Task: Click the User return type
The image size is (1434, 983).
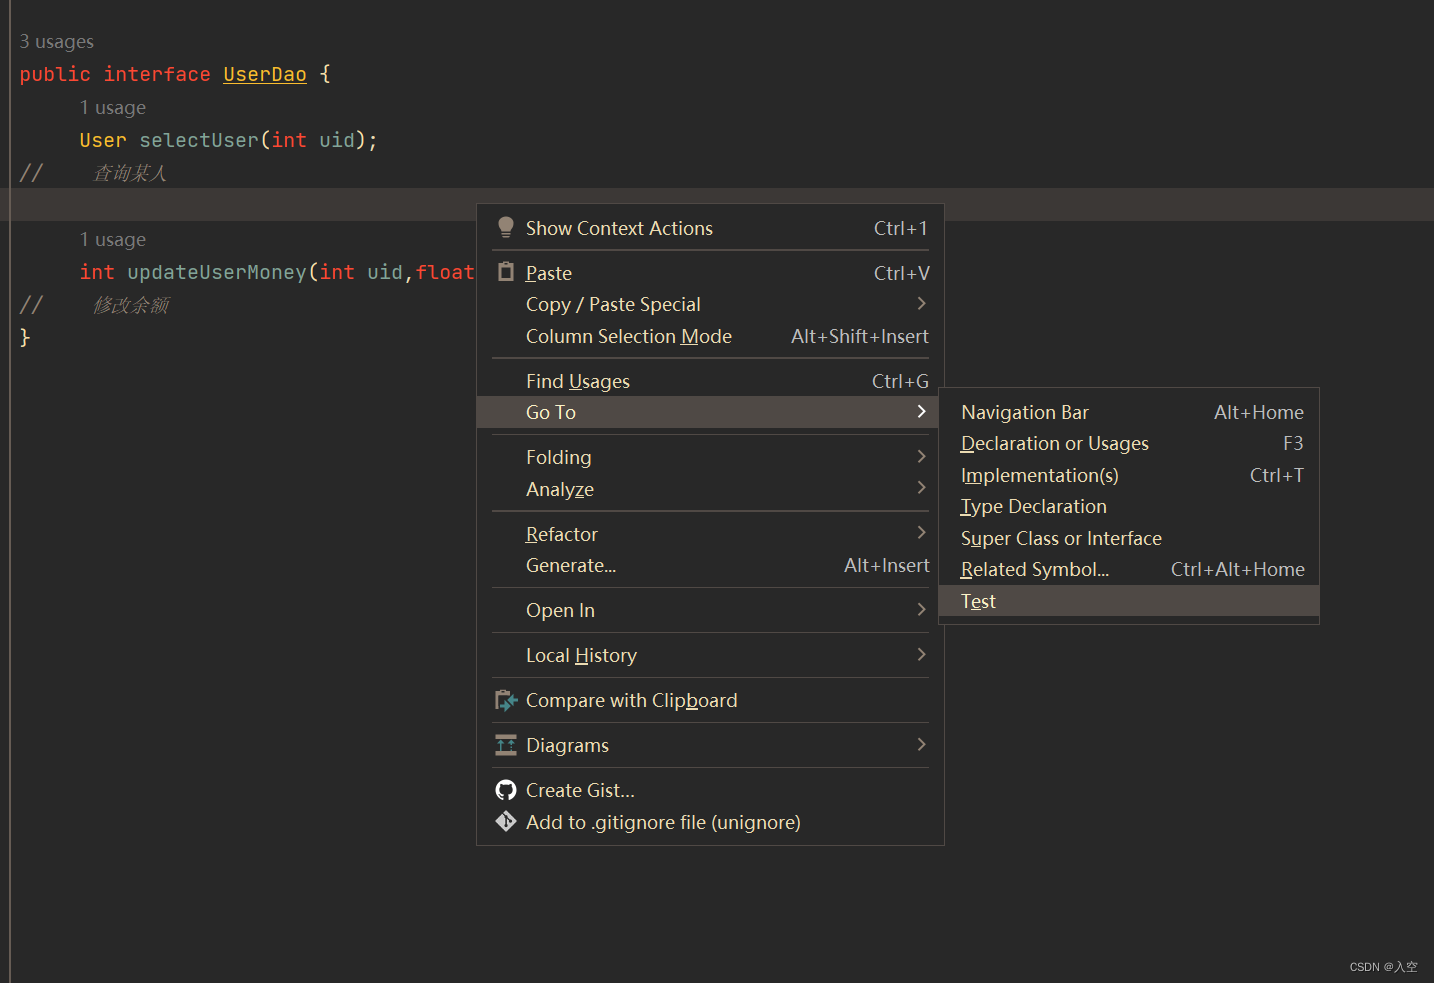Action: [x=103, y=140]
